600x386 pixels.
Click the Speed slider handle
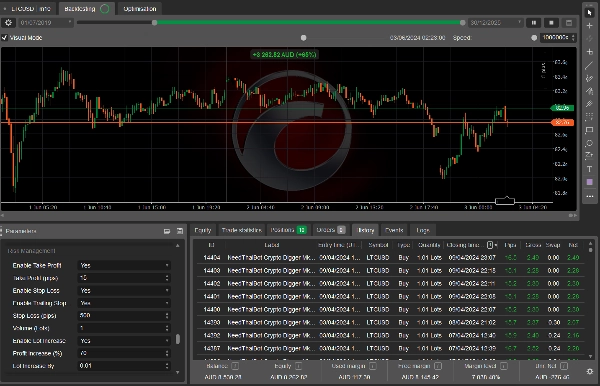[x=534, y=37]
